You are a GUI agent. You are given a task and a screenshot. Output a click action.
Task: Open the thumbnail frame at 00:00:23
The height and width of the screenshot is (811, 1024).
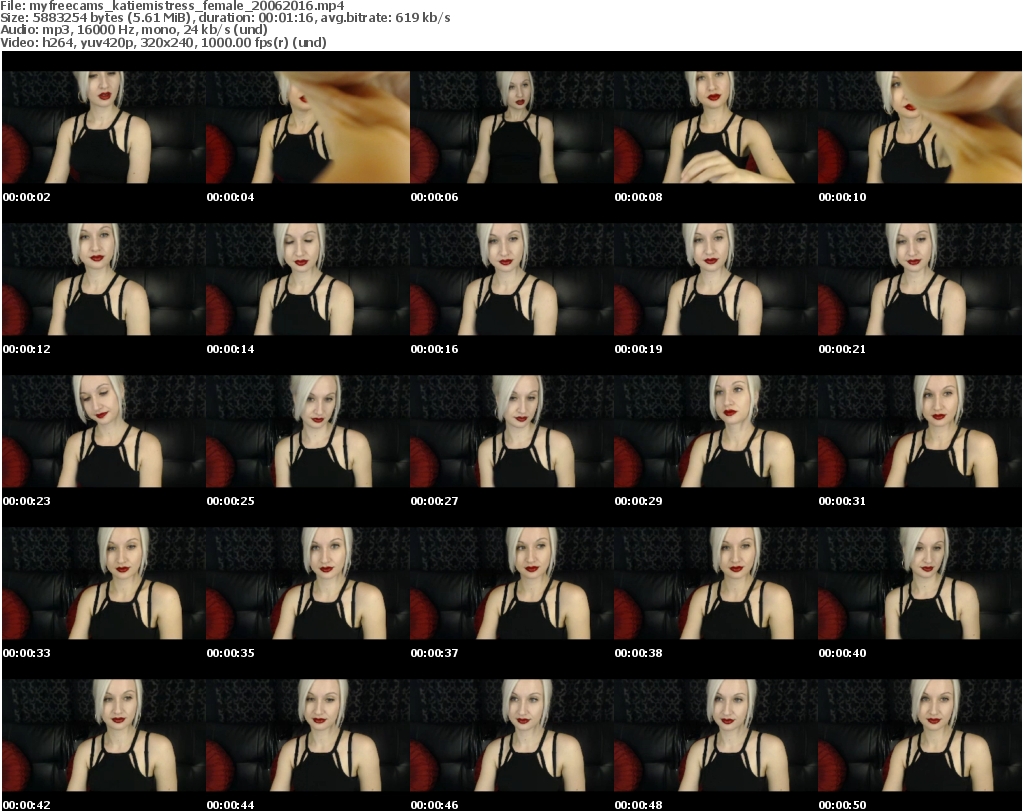click(x=104, y=431)
